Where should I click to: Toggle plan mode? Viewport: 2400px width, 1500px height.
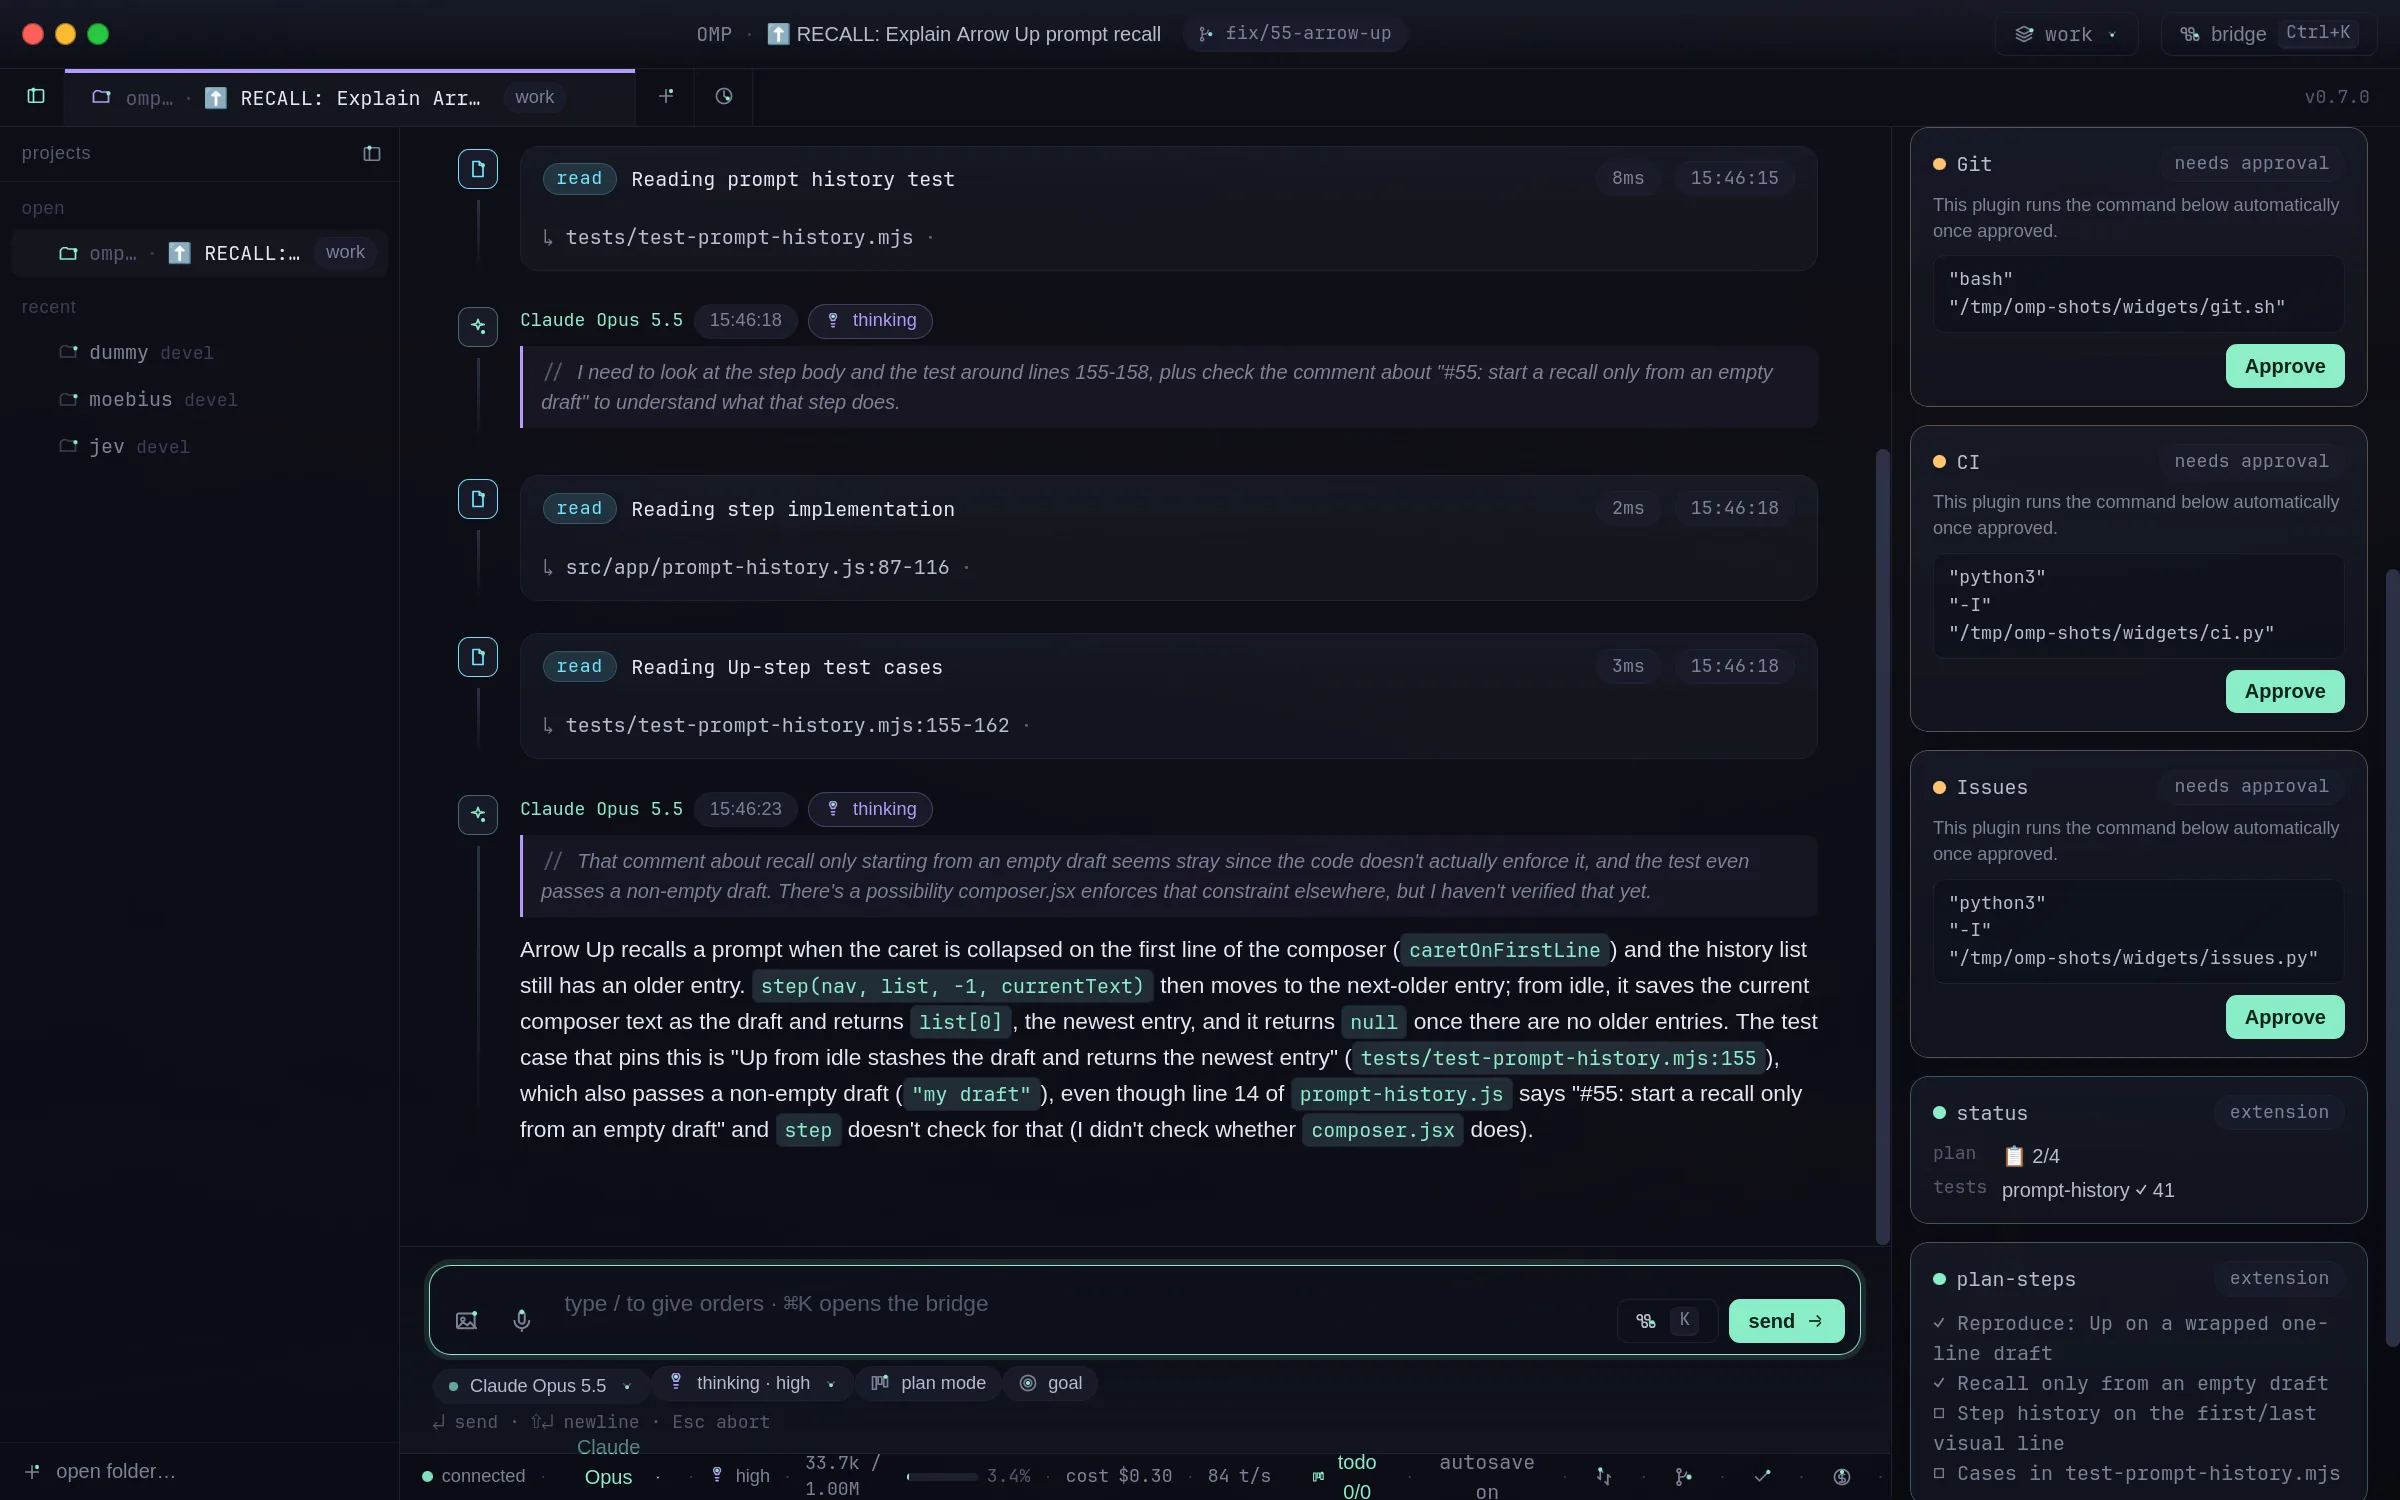[928, 1383]
